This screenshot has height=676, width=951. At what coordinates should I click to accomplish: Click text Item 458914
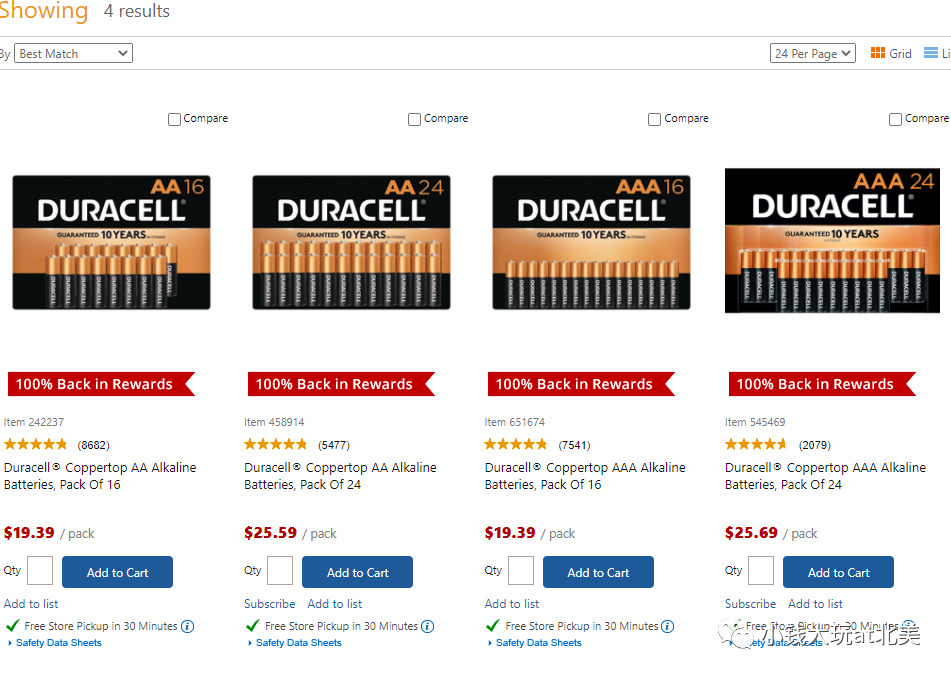point(274,422)
